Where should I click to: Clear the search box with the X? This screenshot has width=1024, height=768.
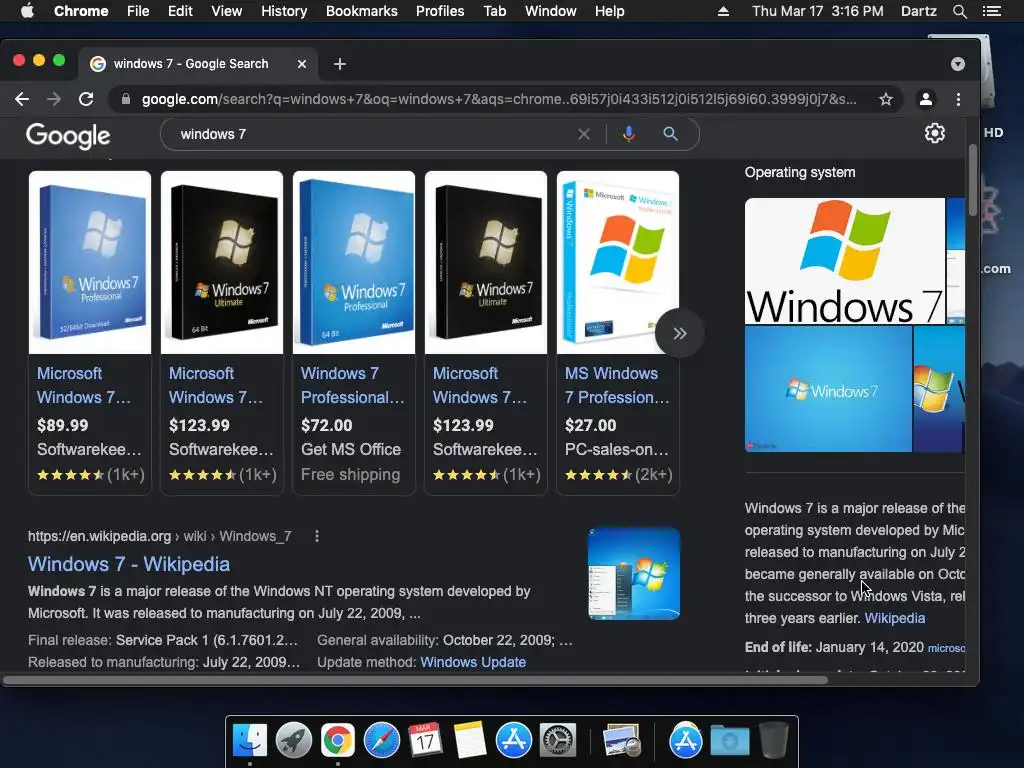coord(584,134)
